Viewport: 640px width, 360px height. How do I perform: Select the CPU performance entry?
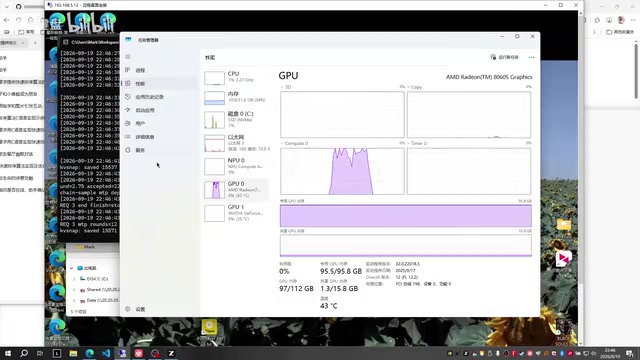pyautogui.click(x=236, y=77)
